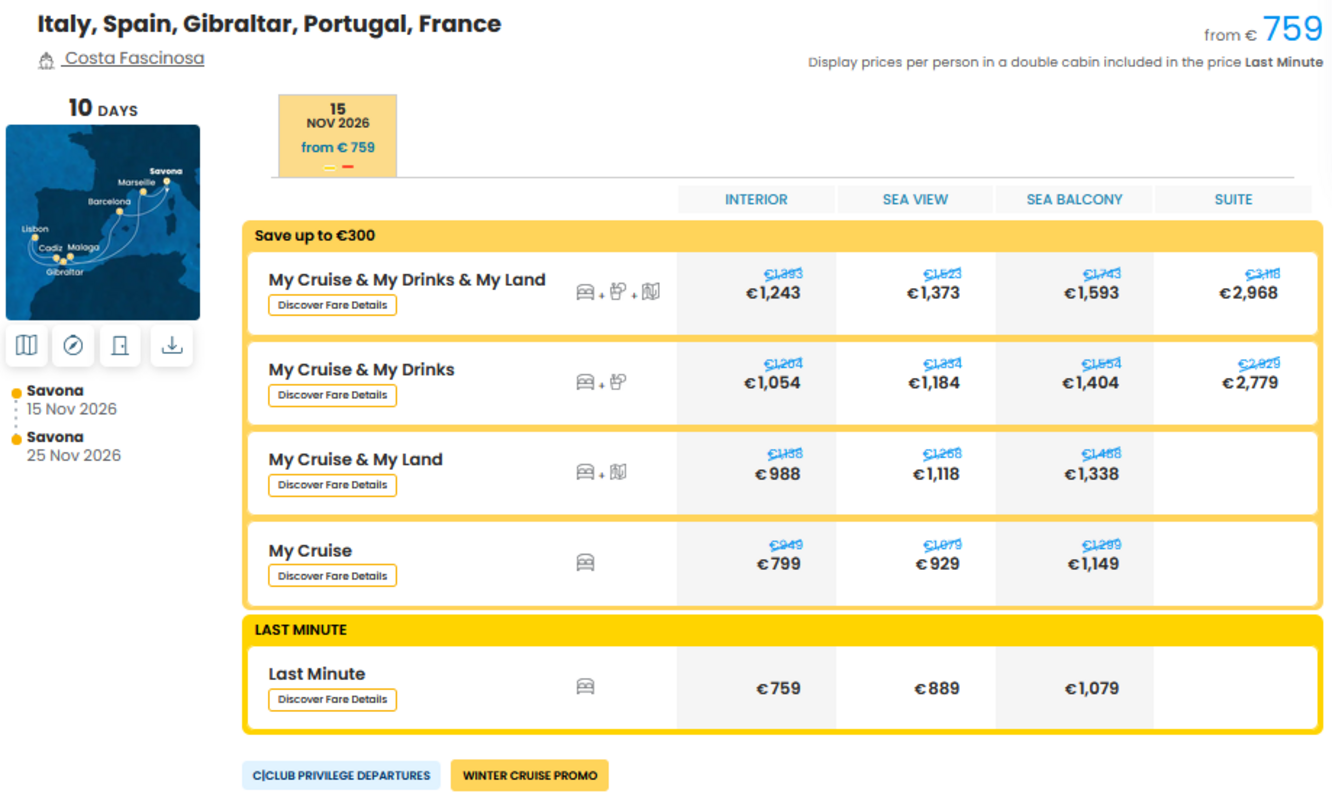Choose the €988 Interior price
The height and width of the screenshot is (800, 1332).
778,474
